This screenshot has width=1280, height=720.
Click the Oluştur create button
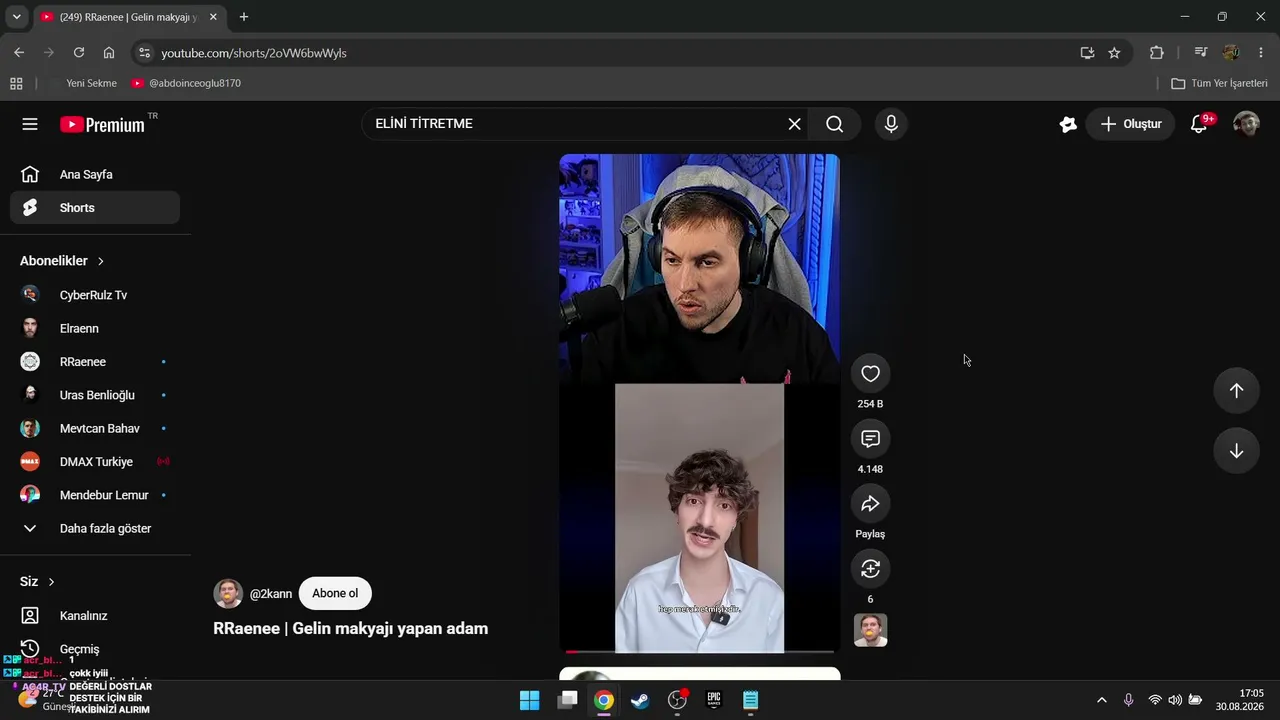(x=1130, y=124)
